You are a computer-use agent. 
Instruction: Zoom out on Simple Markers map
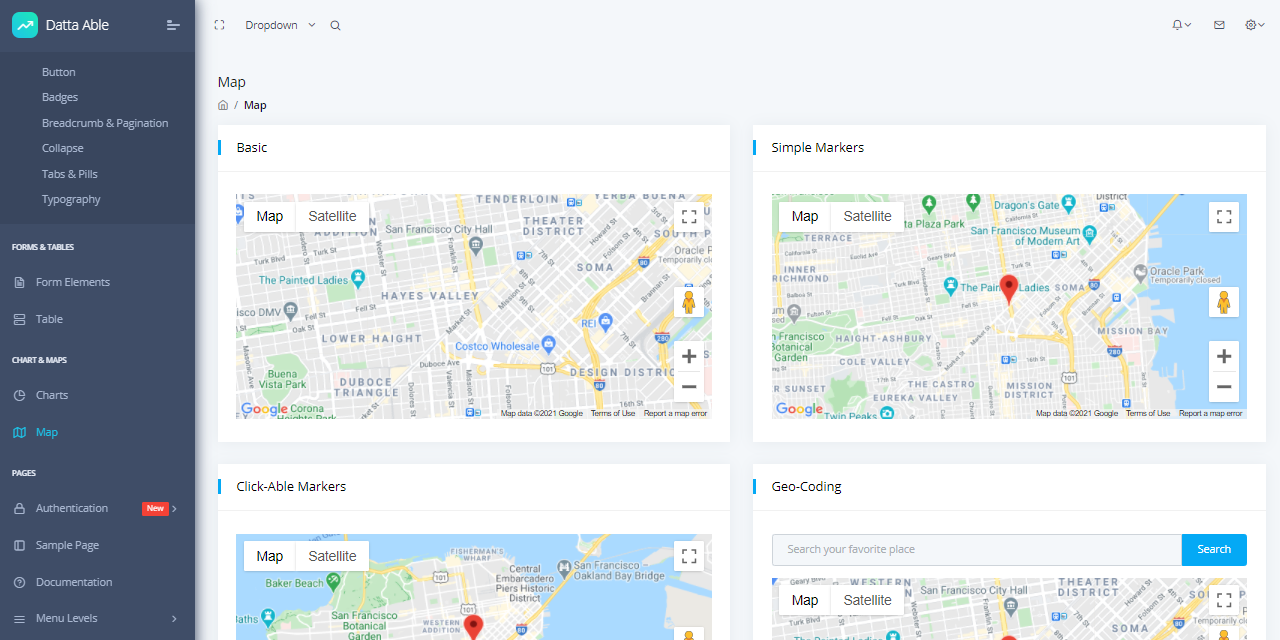(x=1223, y=387)
